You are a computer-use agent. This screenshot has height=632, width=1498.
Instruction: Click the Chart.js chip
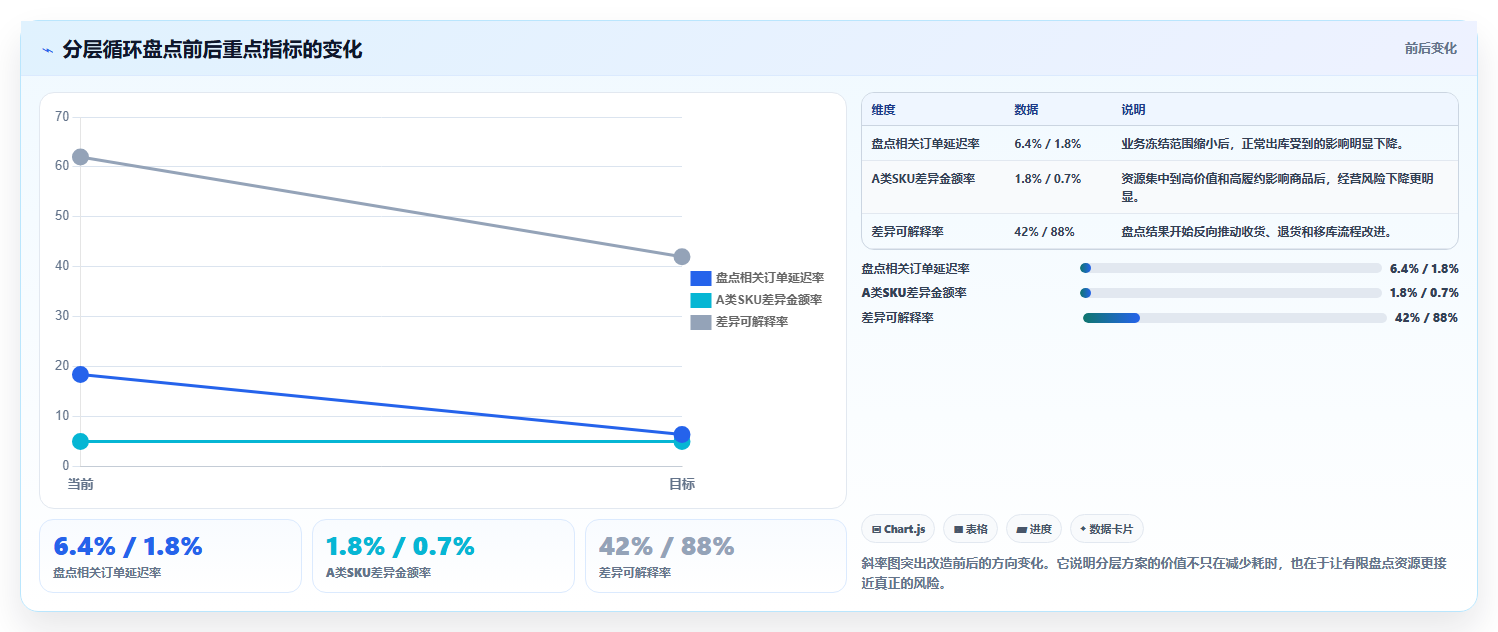pyautogui.click(x=898, y=529)
